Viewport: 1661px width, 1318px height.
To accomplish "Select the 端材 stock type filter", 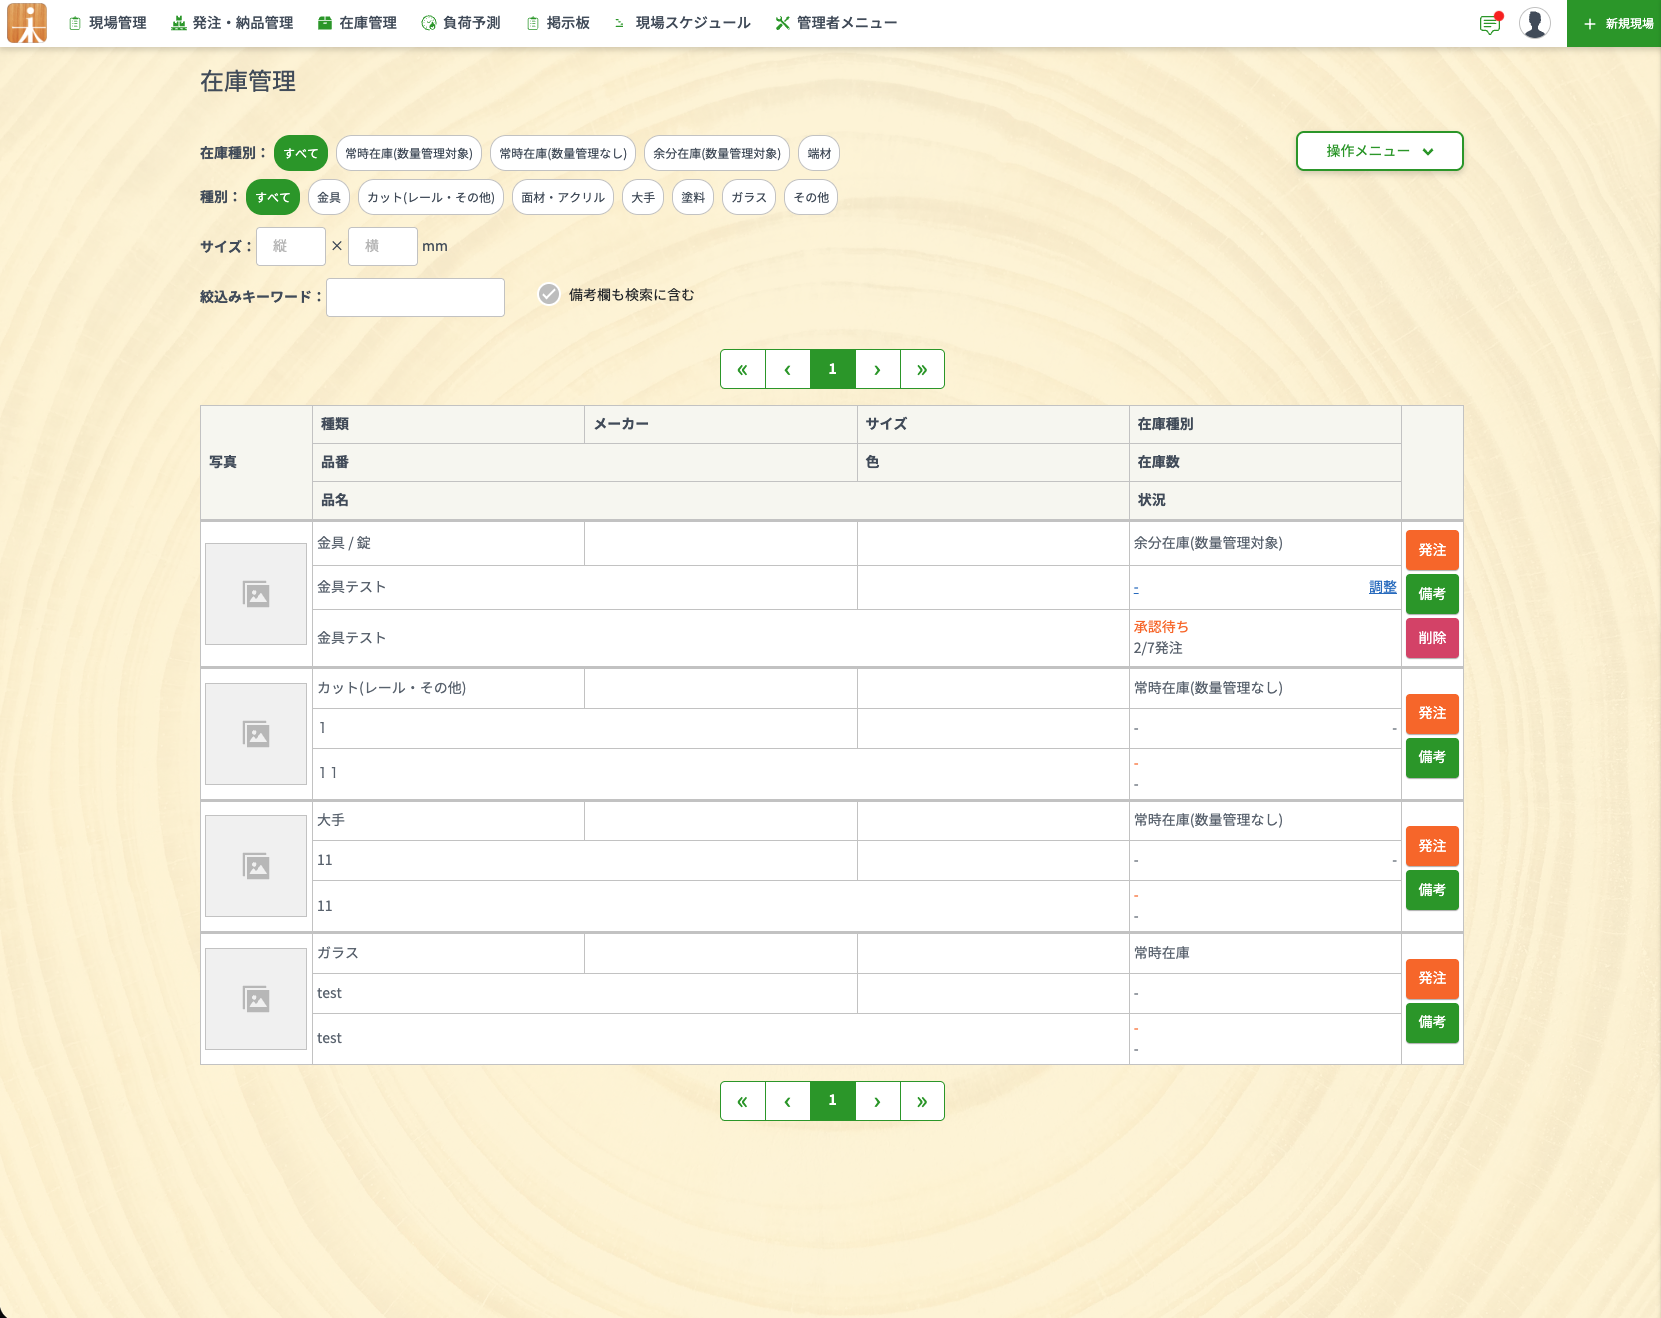I will (x=819, y=153).
